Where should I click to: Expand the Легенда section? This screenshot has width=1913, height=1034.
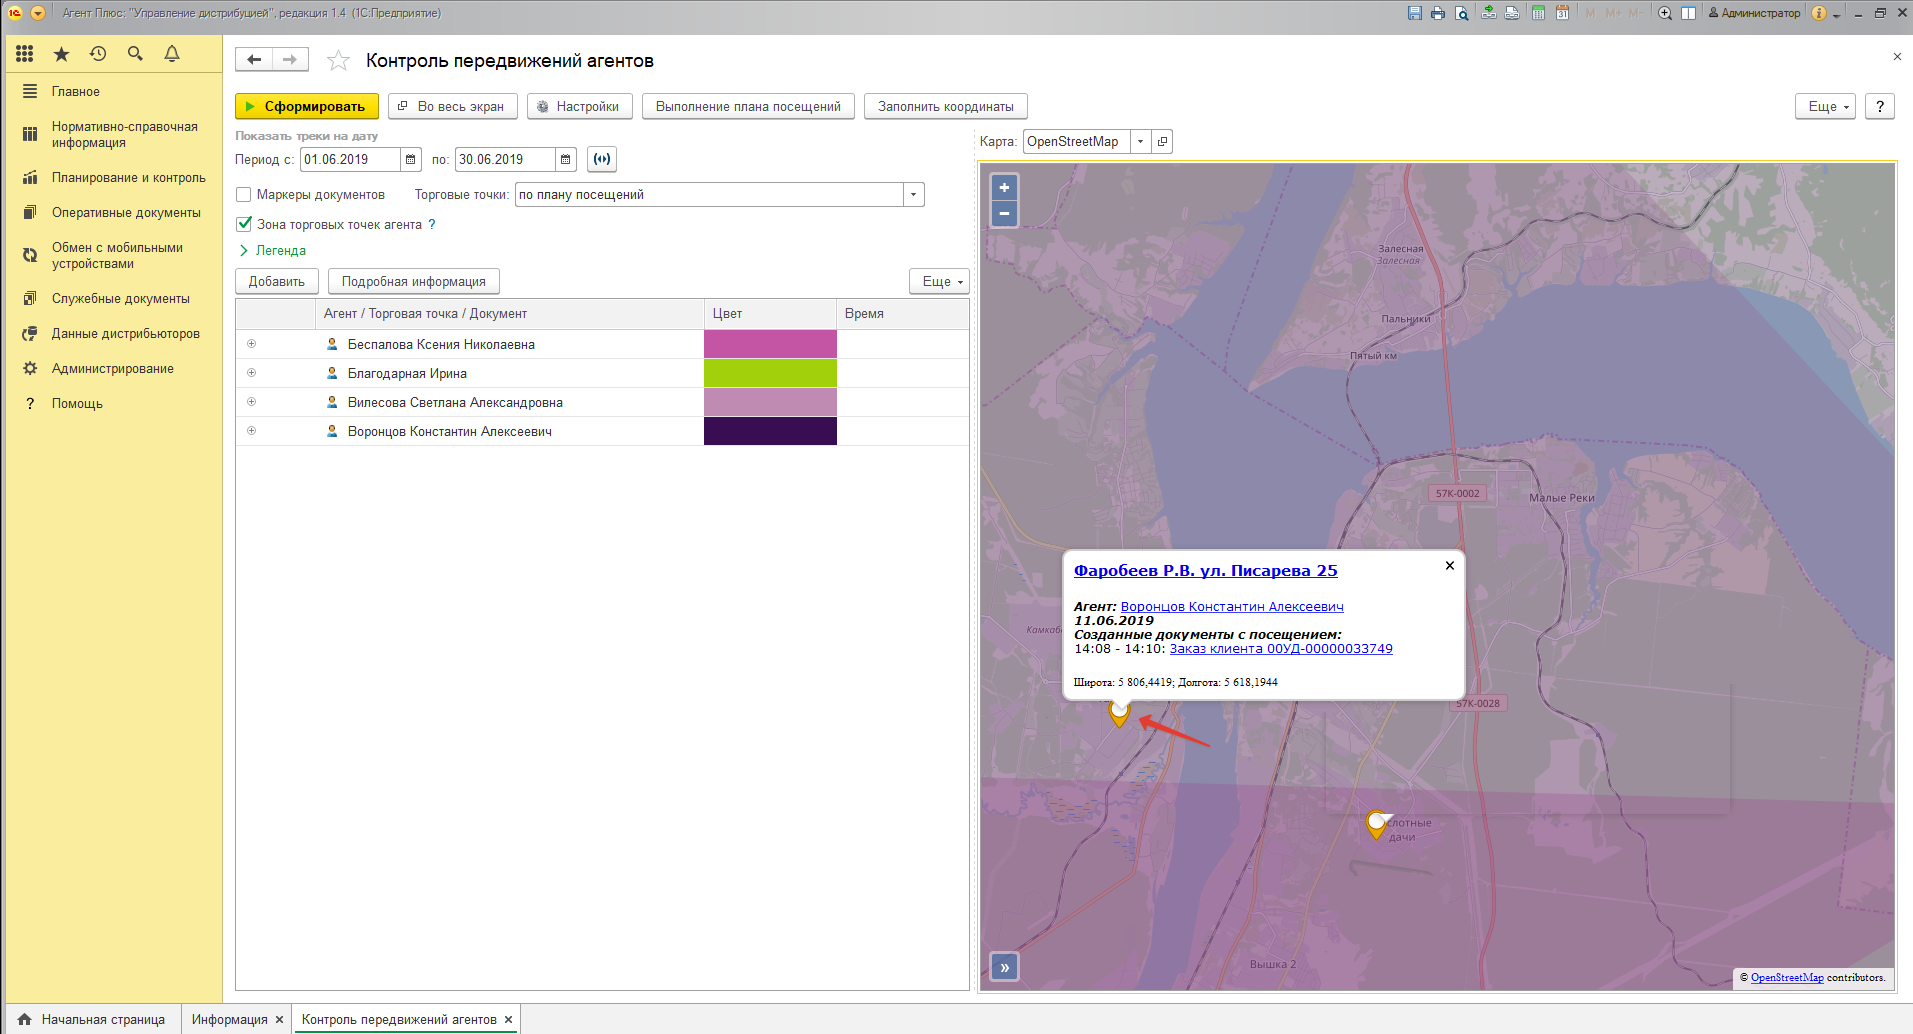coord(273,251)
